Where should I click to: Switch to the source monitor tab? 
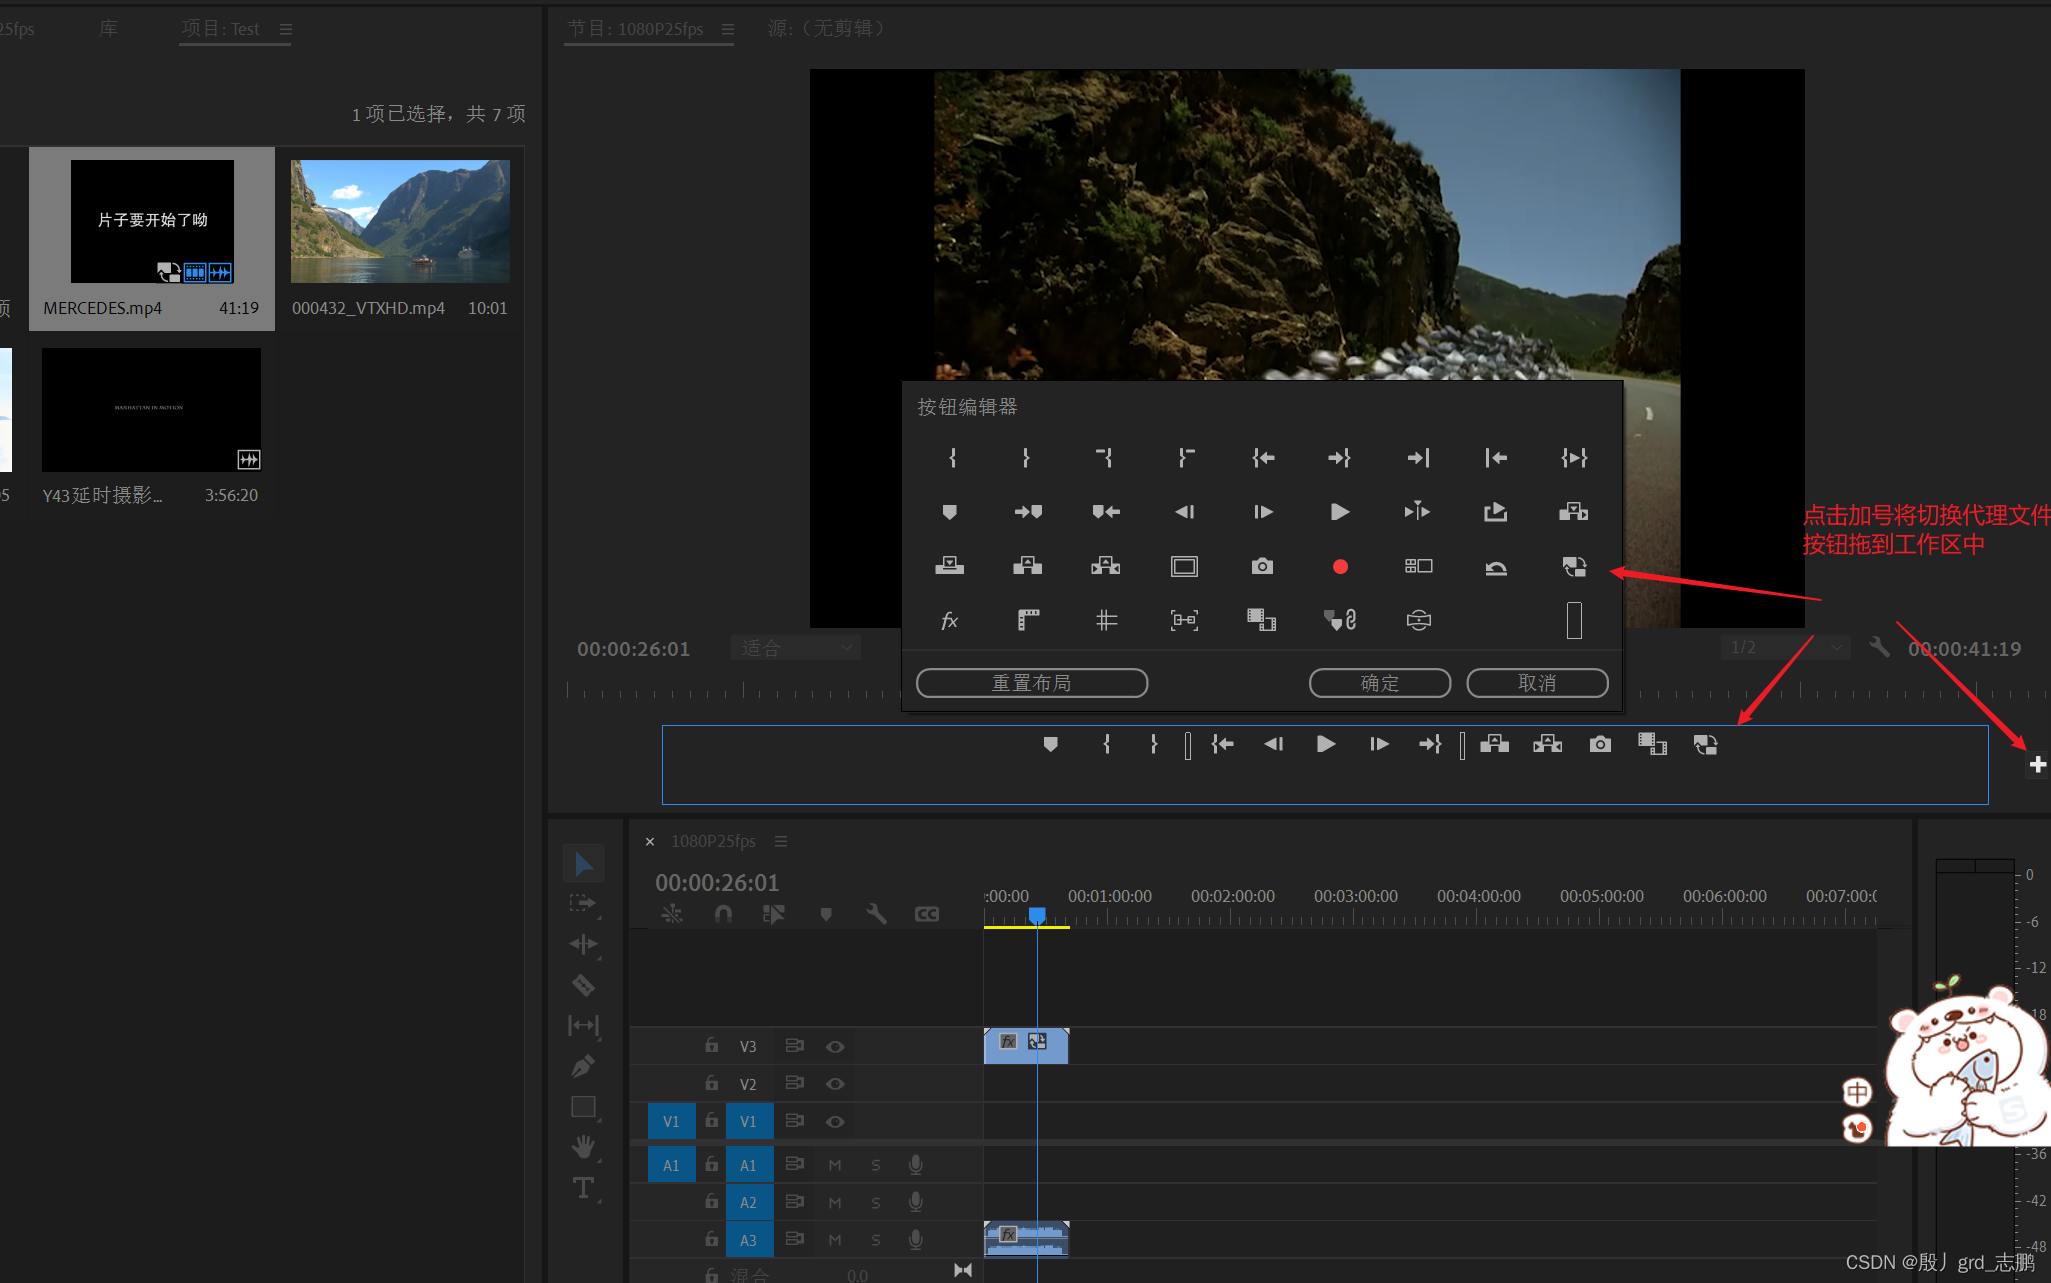tap(826, 29)
